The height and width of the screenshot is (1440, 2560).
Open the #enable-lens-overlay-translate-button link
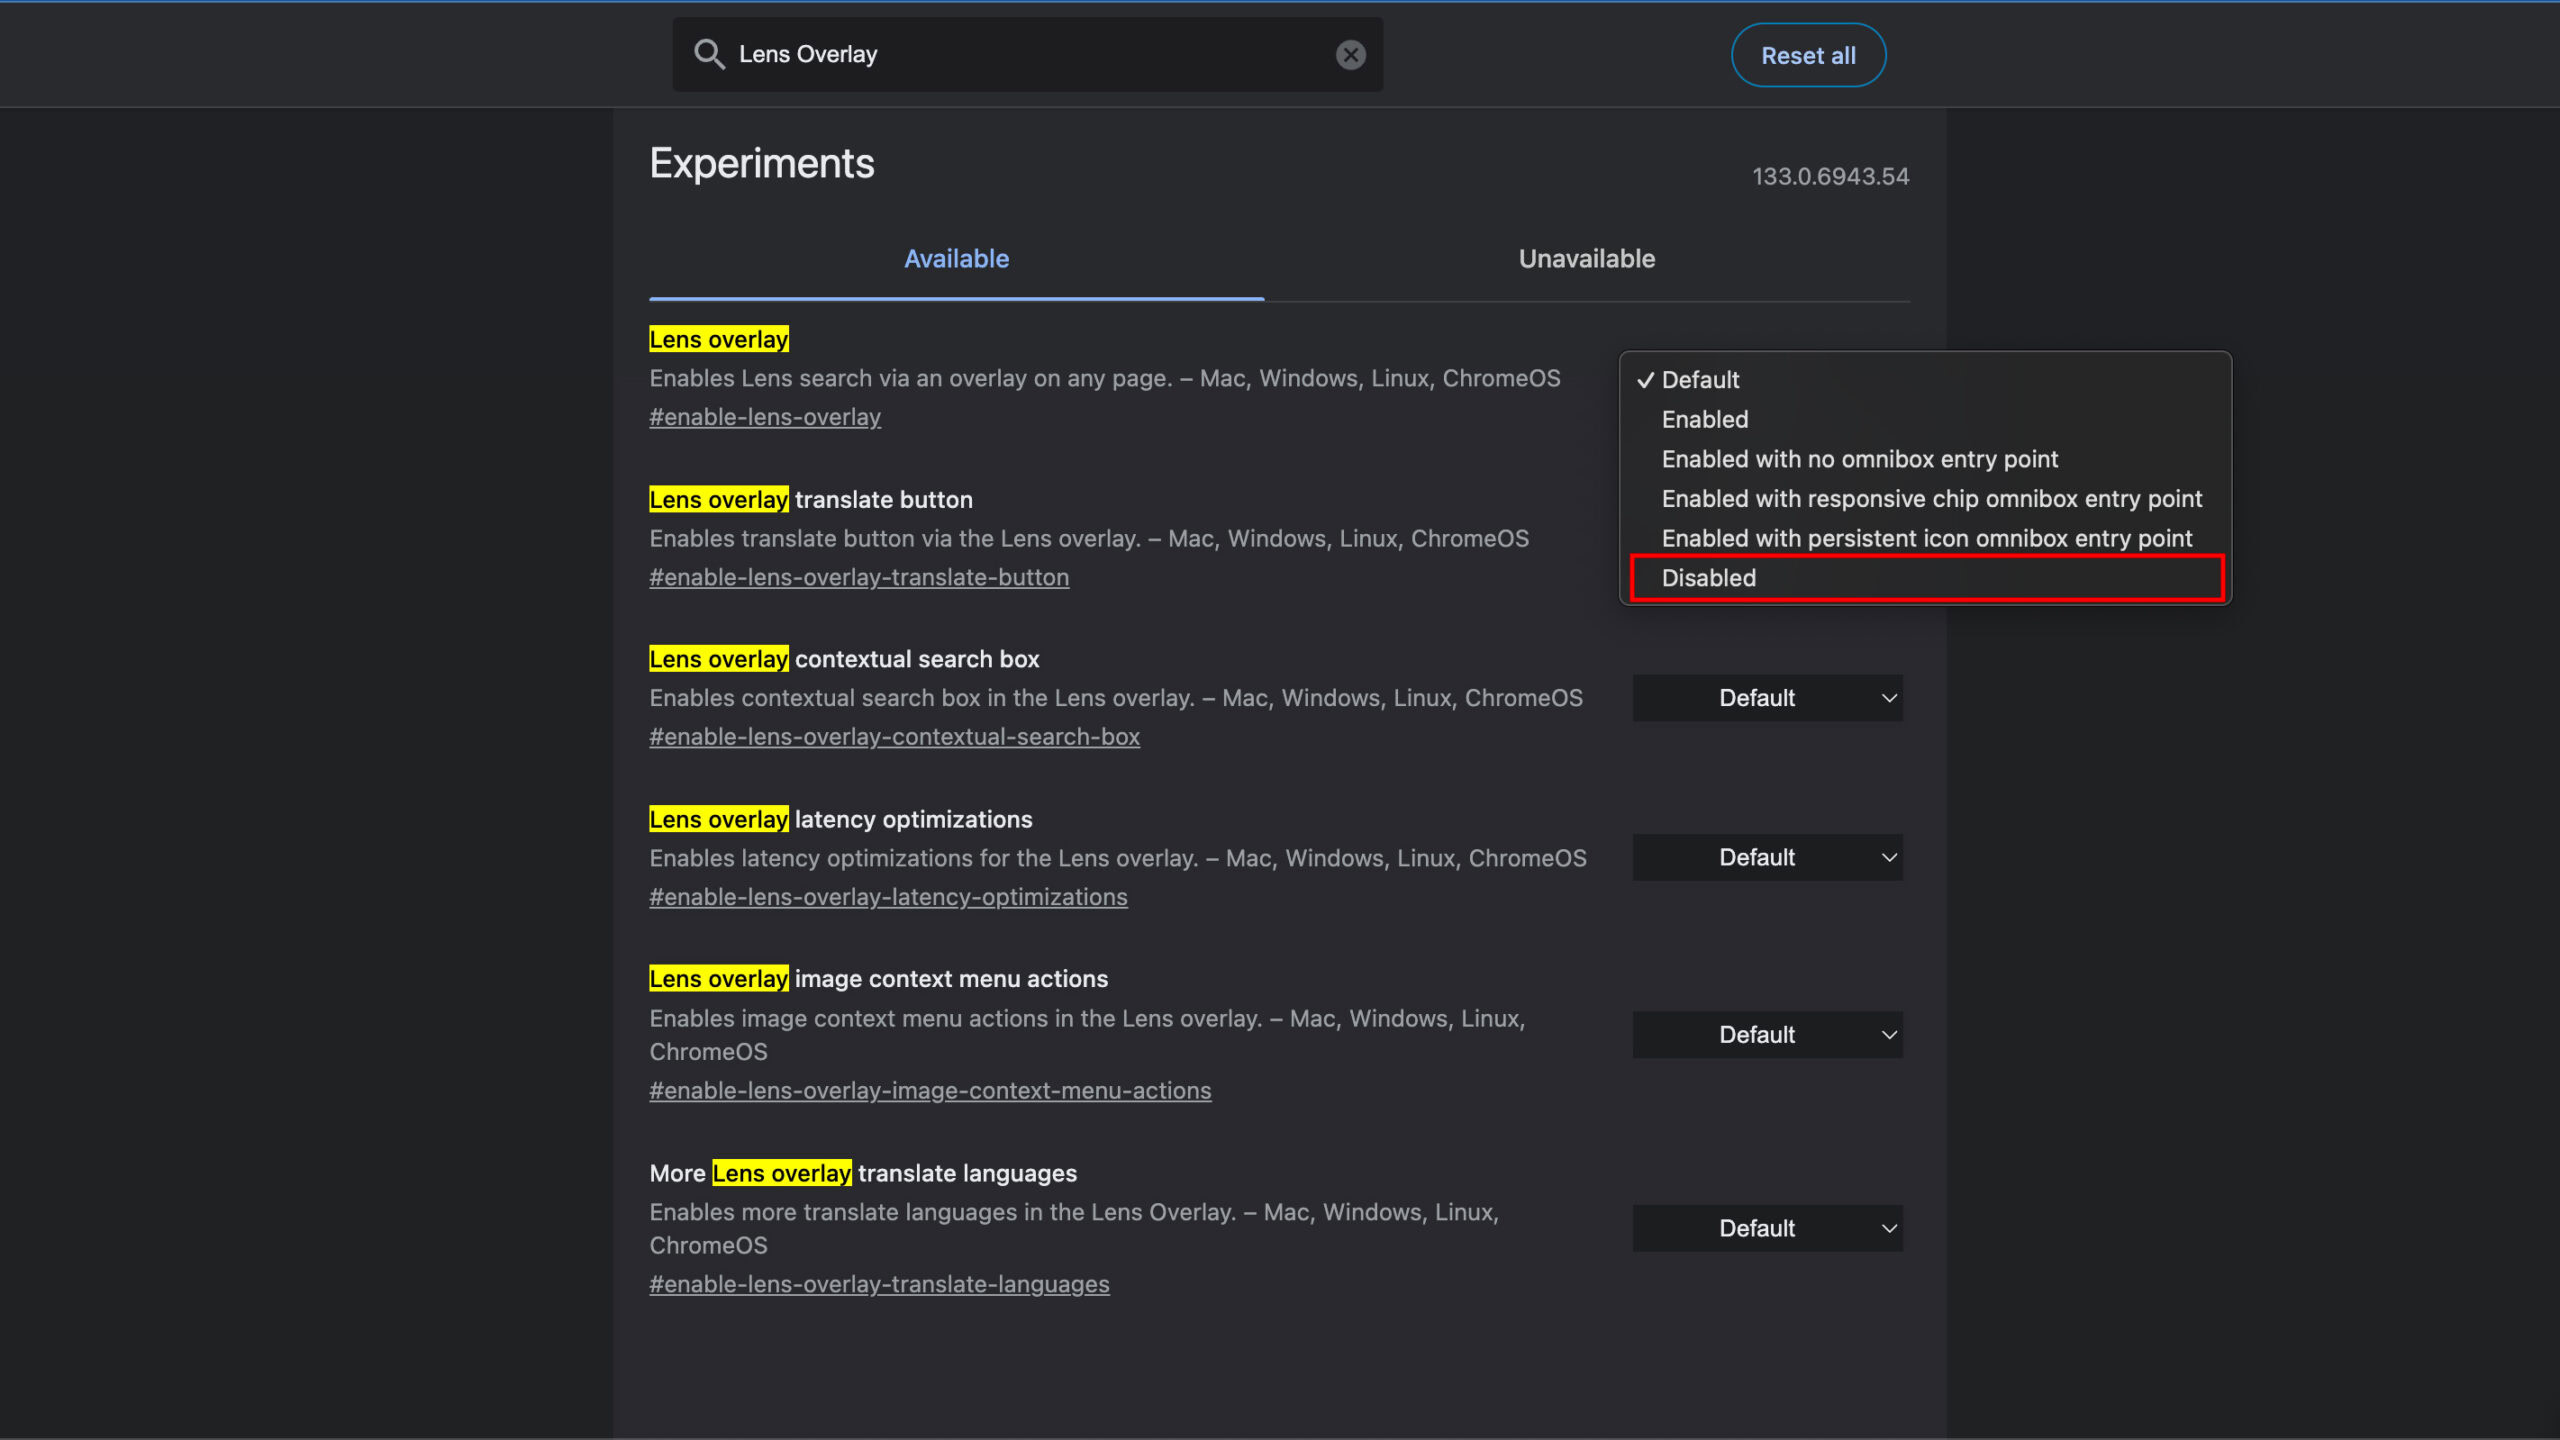859,577
